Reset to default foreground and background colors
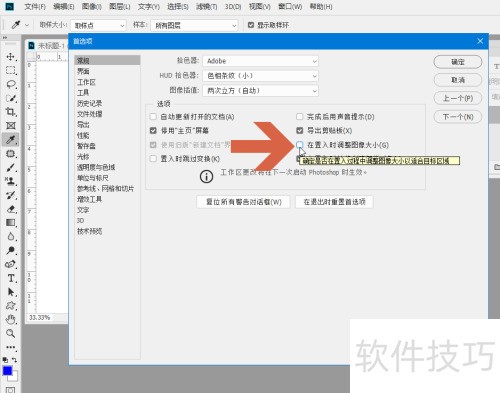 [5, 360]
